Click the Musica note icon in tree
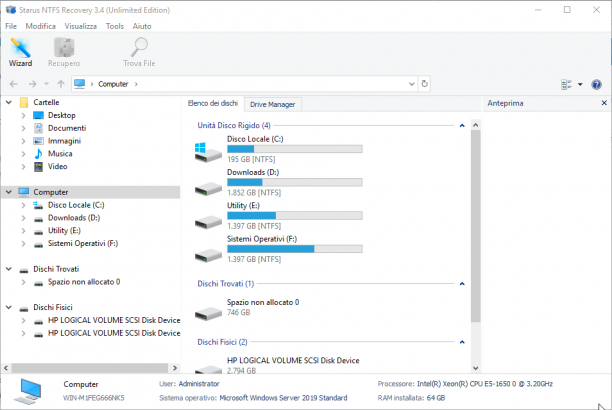Image resolution: width=612 pixels, height=410 pixels. (38, 153)
